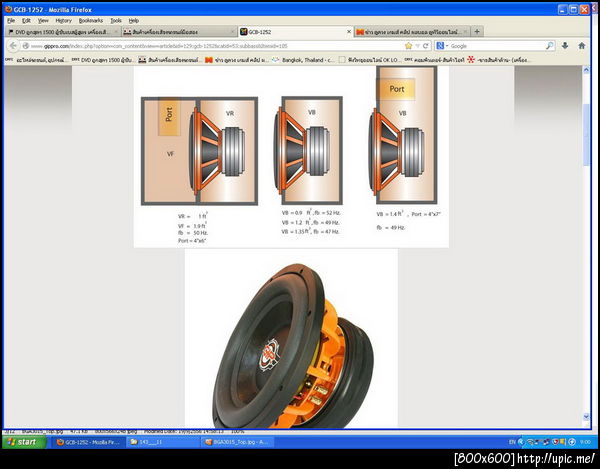The height and width of the screenshot is (469, 600).
Task: Click the orange subwoofer product photo
Action: pyautogui.click(x=292, y=345)
